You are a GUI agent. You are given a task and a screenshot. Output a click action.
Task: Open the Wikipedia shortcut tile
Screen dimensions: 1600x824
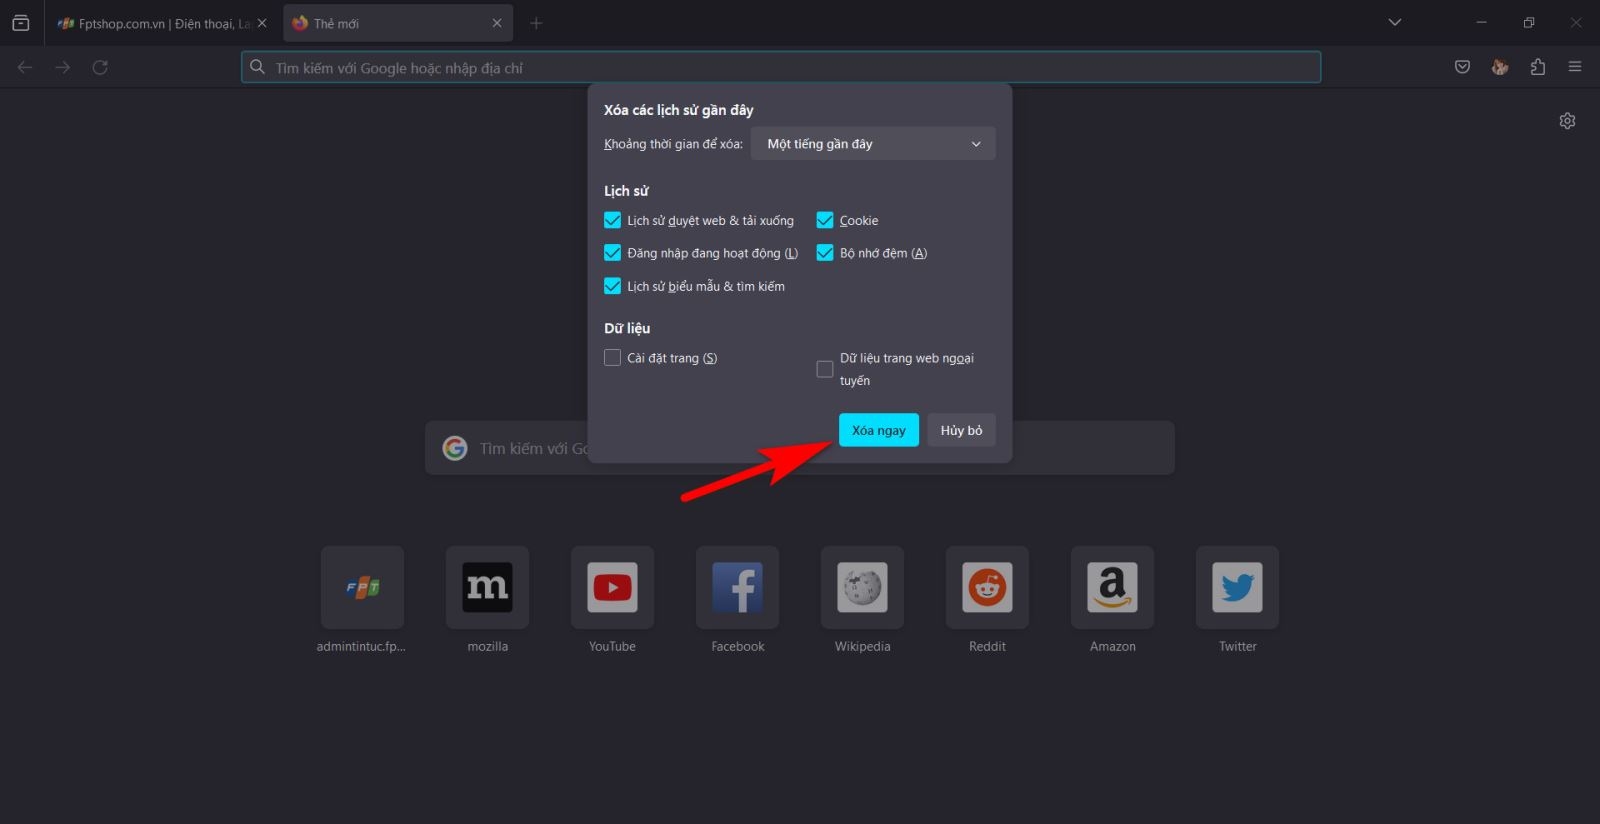click(x=862, y=587)
